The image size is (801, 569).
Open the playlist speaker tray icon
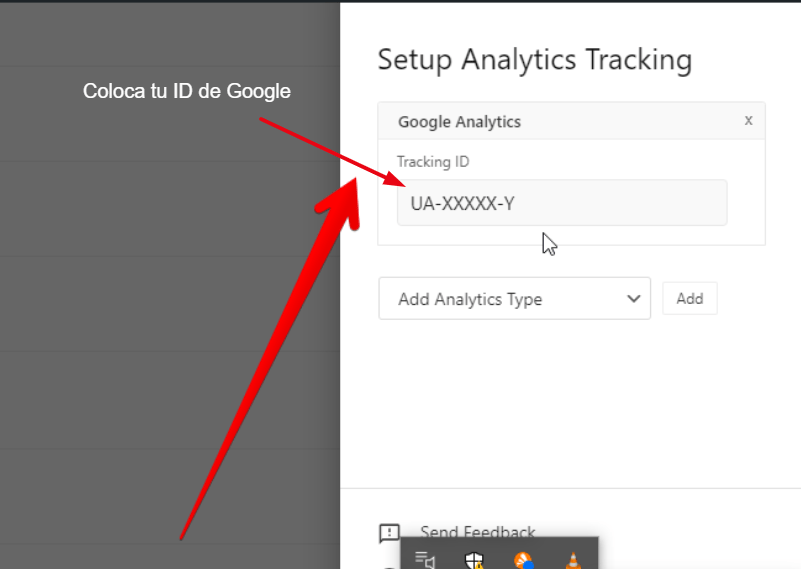(x=425, y=560)
